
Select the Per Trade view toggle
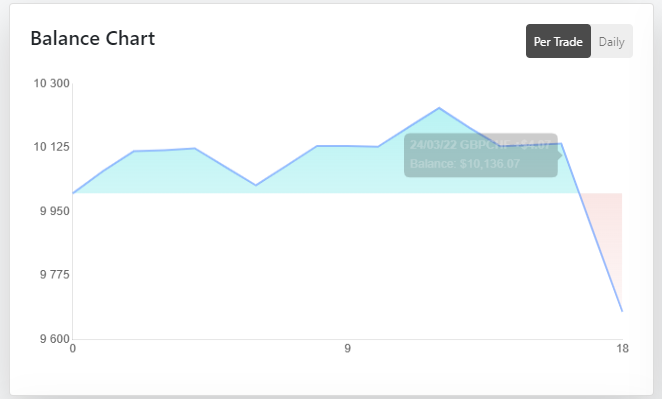click(558, 41)
